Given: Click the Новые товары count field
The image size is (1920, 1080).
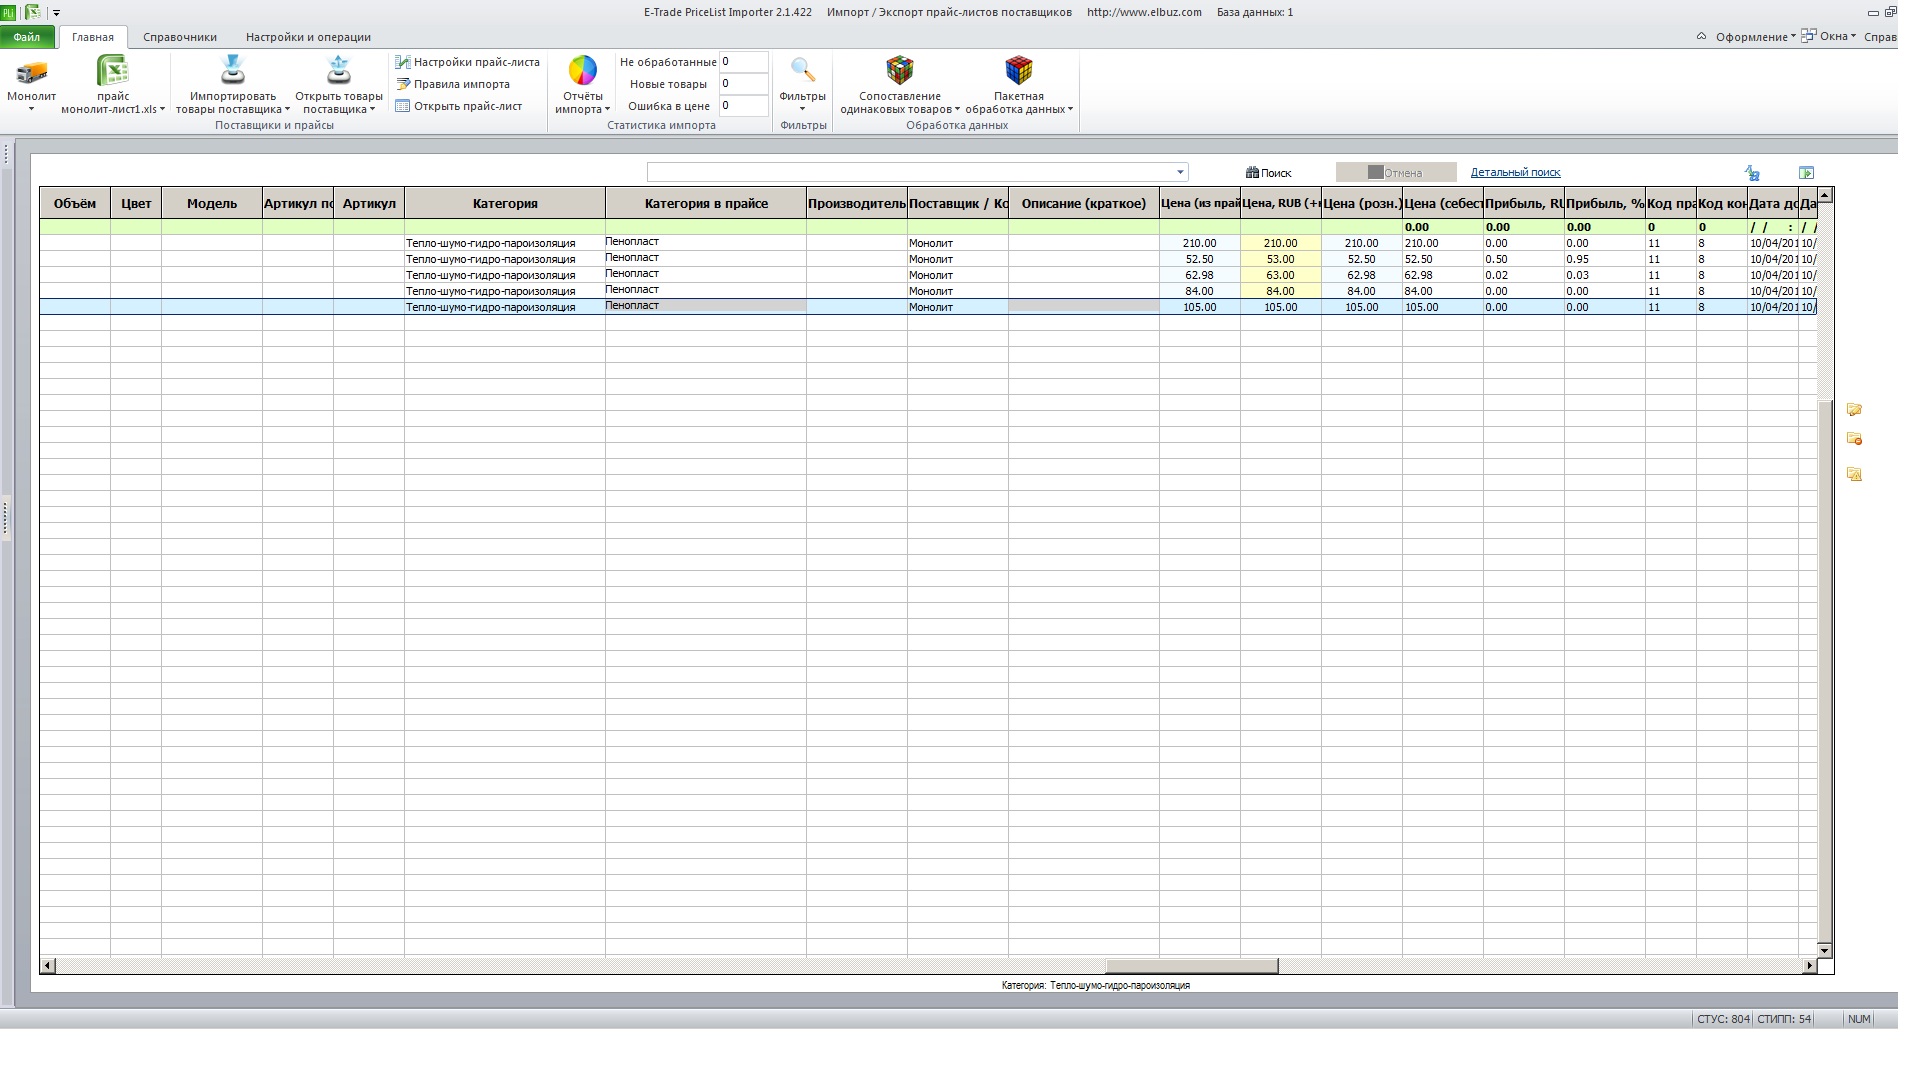Looking at the screenshot, I should tap(743, 84).
